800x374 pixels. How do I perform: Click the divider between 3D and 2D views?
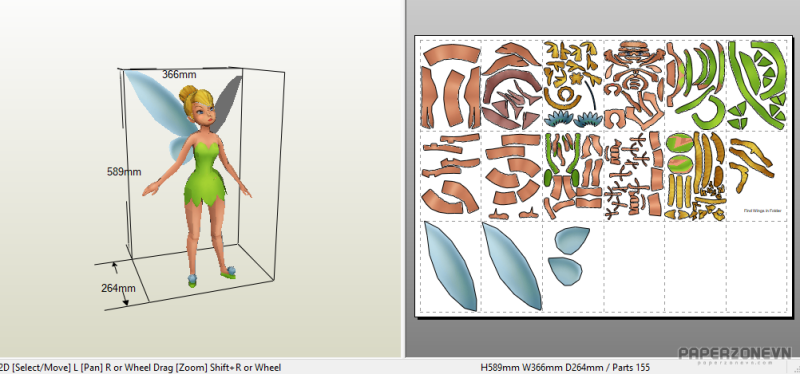pos(403,179)
